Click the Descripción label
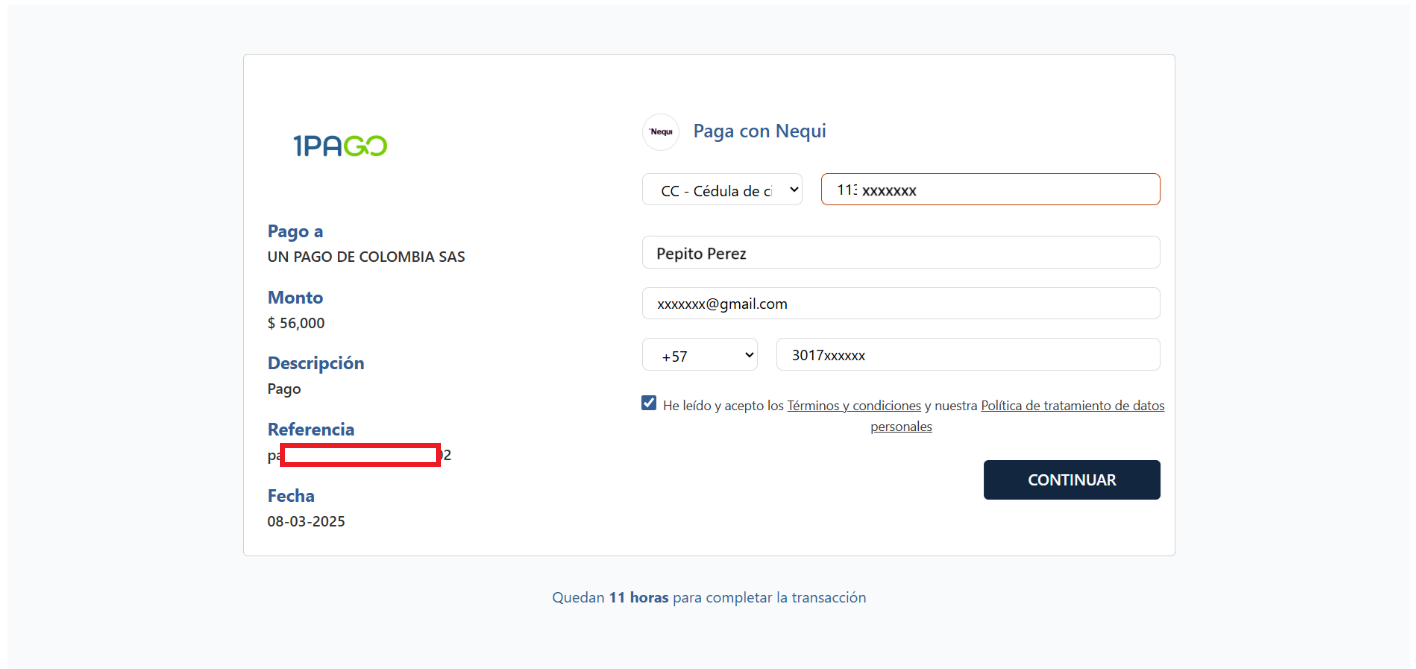 click(316, 363)
